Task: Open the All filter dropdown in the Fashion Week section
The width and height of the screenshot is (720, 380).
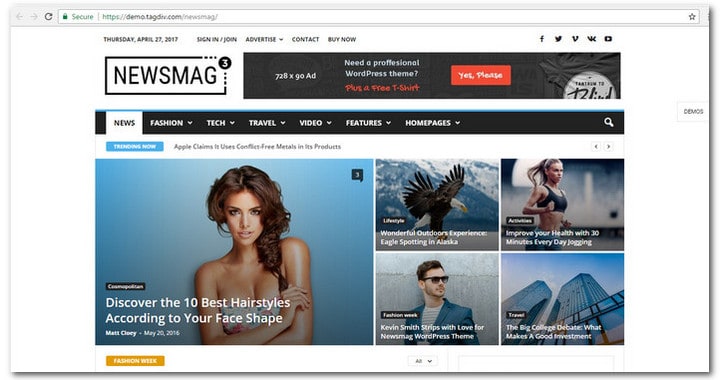Action: (423, 361)
